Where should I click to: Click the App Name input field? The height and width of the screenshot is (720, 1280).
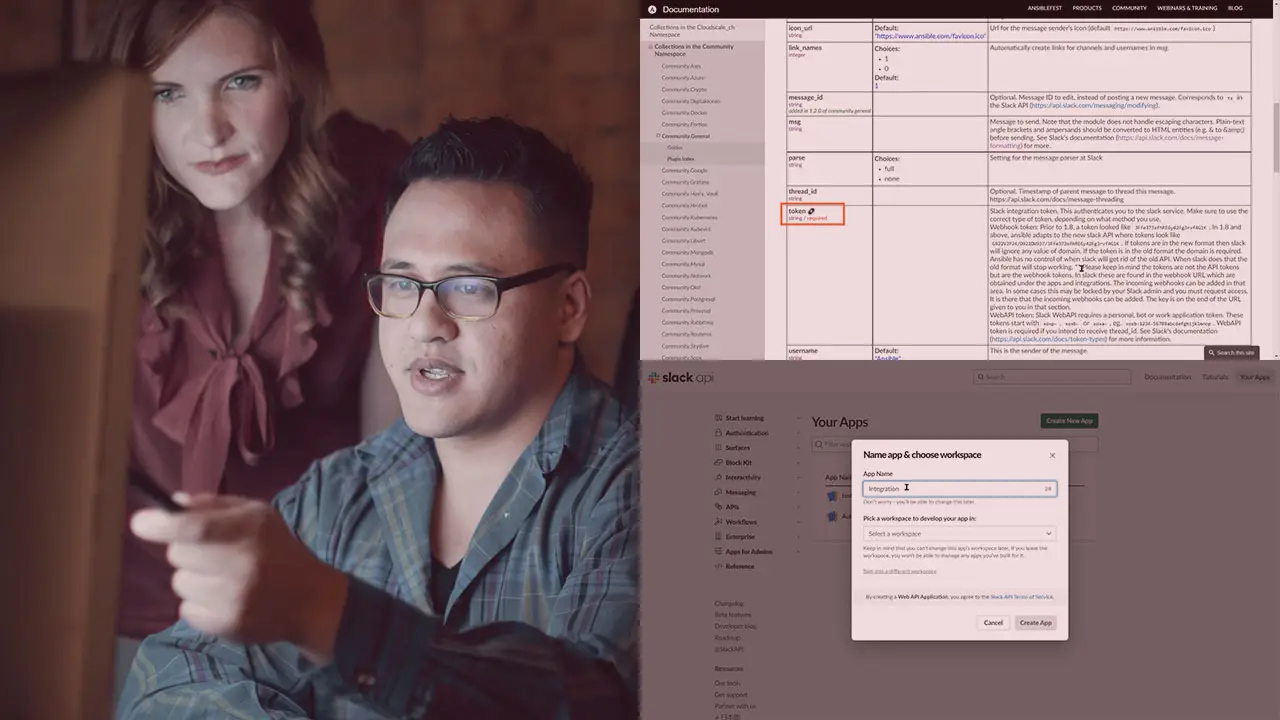[959, 488]
